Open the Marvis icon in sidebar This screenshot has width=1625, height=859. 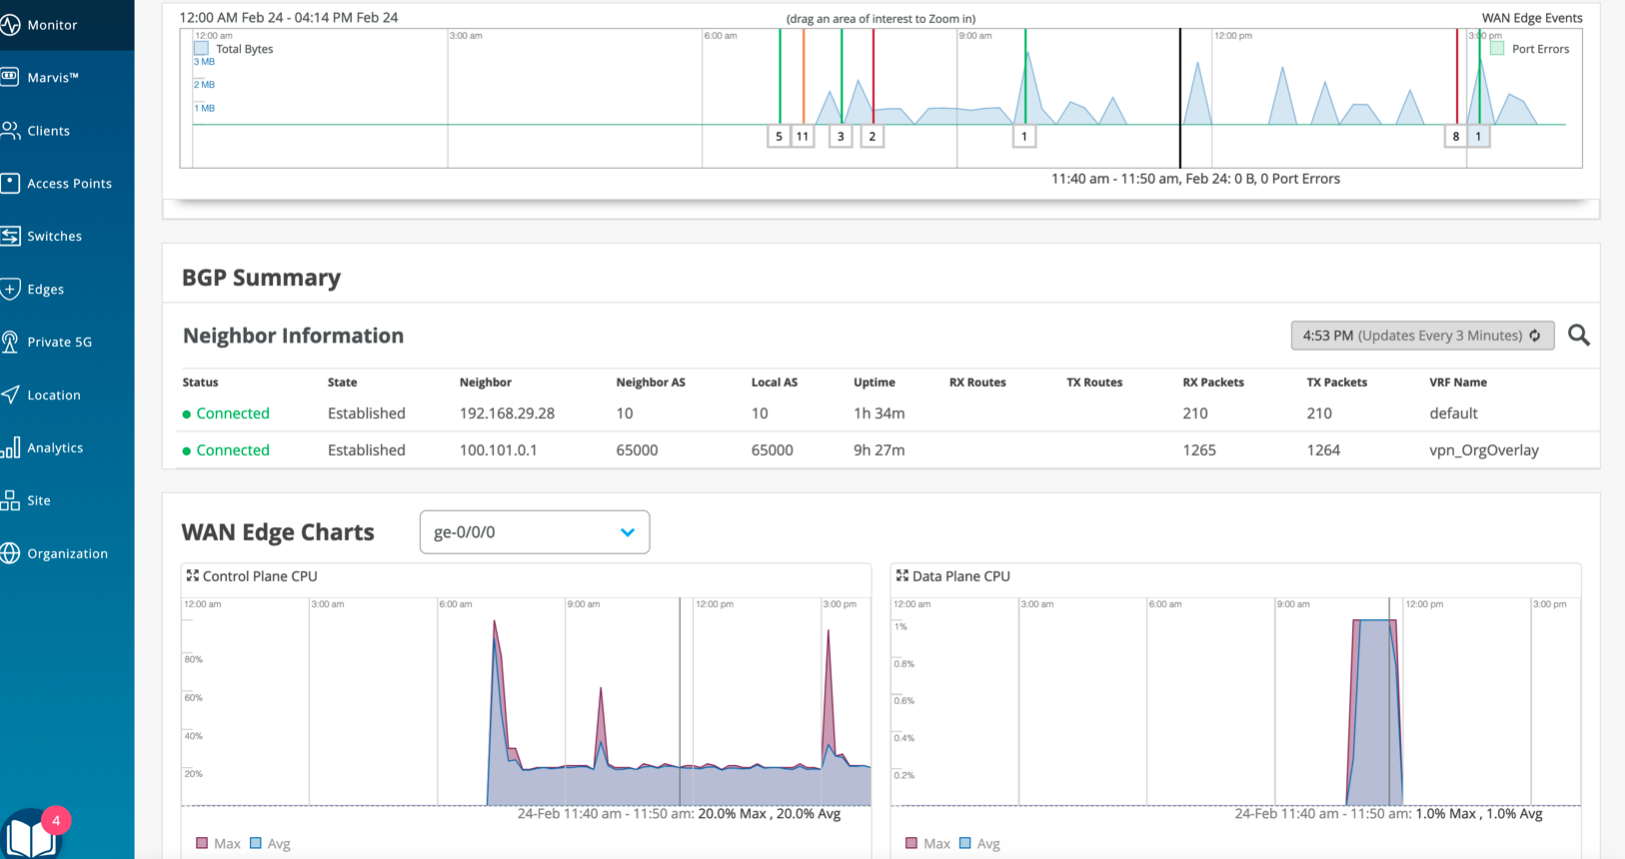(x=10, y=77)
